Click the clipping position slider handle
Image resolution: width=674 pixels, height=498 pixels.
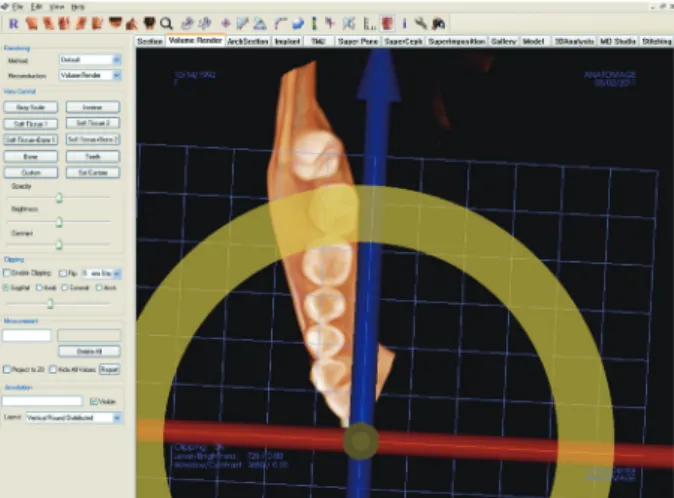pos(50,304)
